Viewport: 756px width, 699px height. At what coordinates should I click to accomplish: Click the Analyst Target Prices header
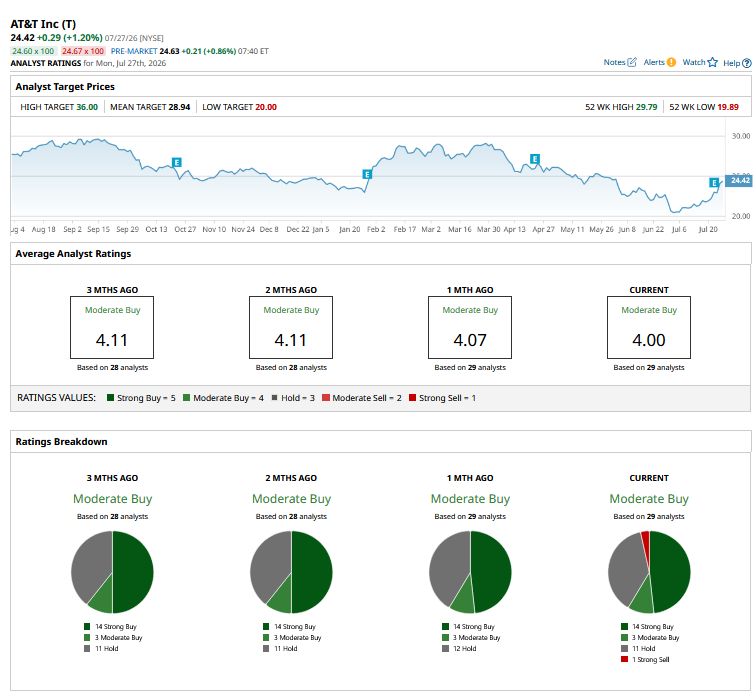[65, 86]
